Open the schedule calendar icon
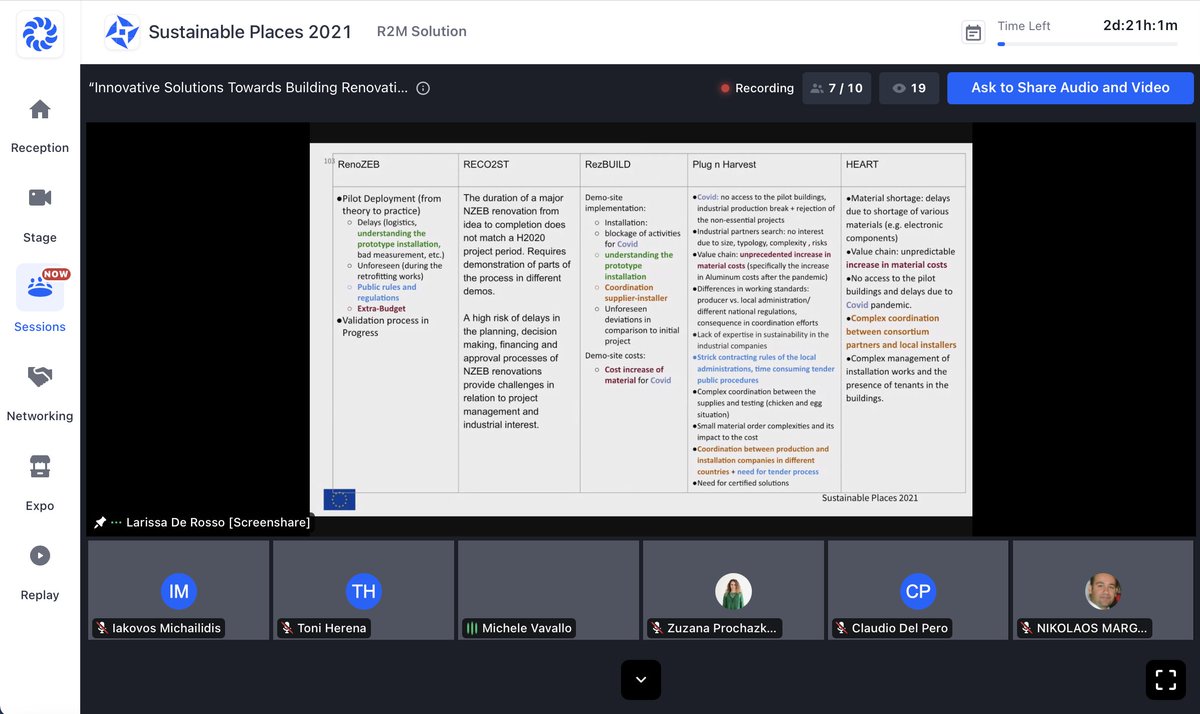 [x=973, y=33]
